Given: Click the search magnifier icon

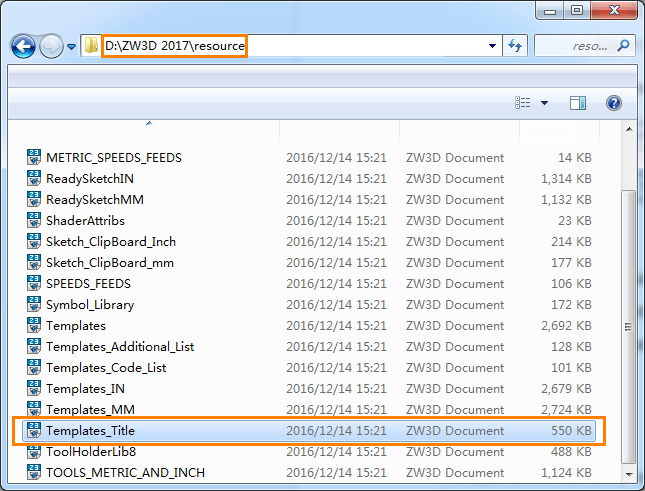Looking at the screenshot, I should [623, 45].
